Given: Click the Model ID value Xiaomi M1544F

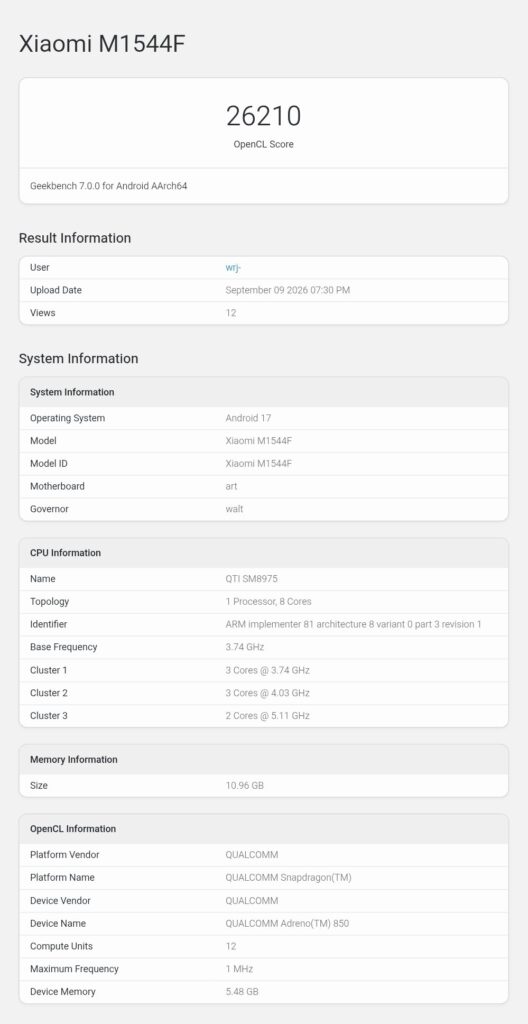Looking at the screenshot, I should pyautogui.click(x=259, y=464).
